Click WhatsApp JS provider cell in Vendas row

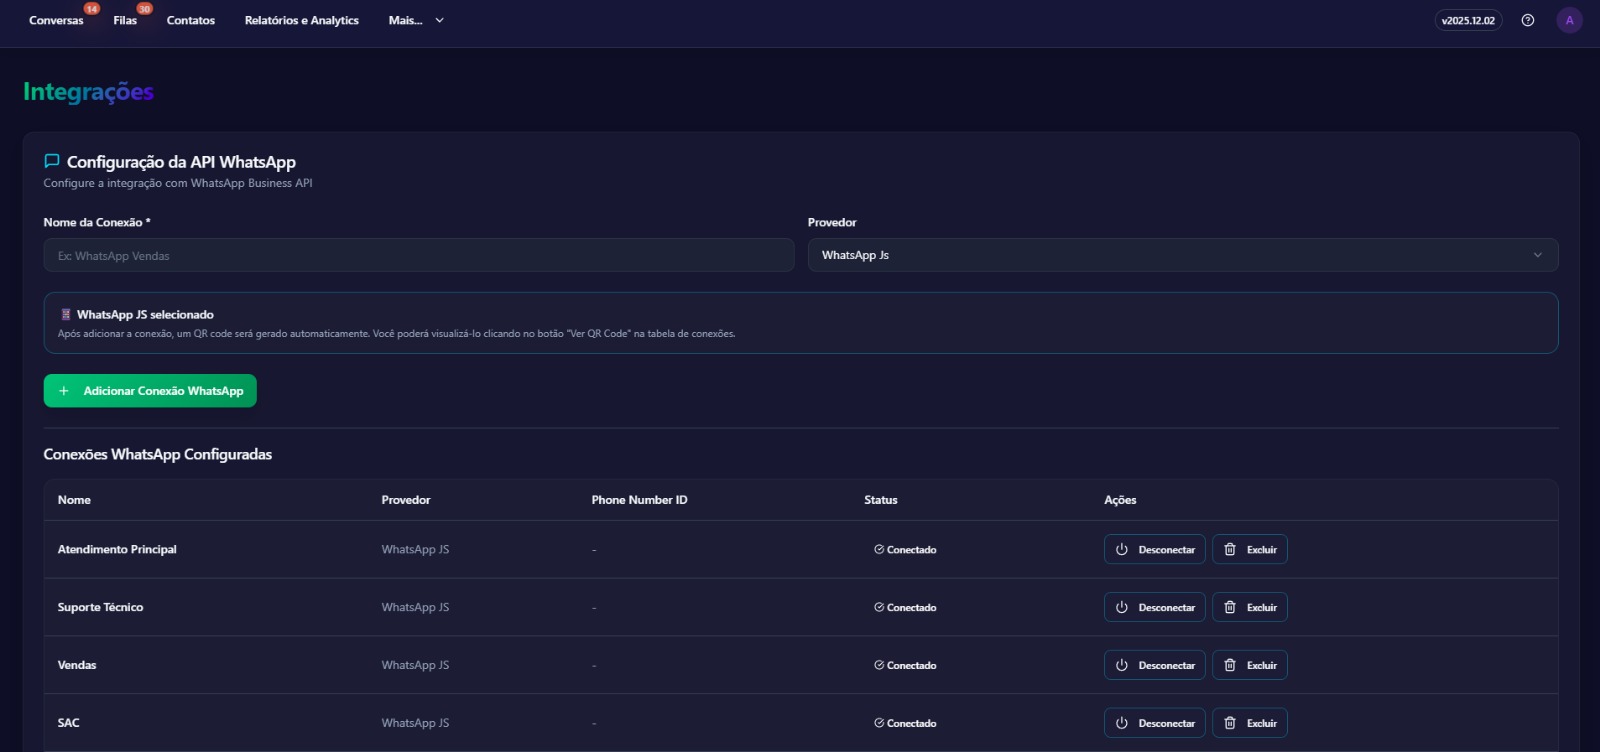[415, 666]
